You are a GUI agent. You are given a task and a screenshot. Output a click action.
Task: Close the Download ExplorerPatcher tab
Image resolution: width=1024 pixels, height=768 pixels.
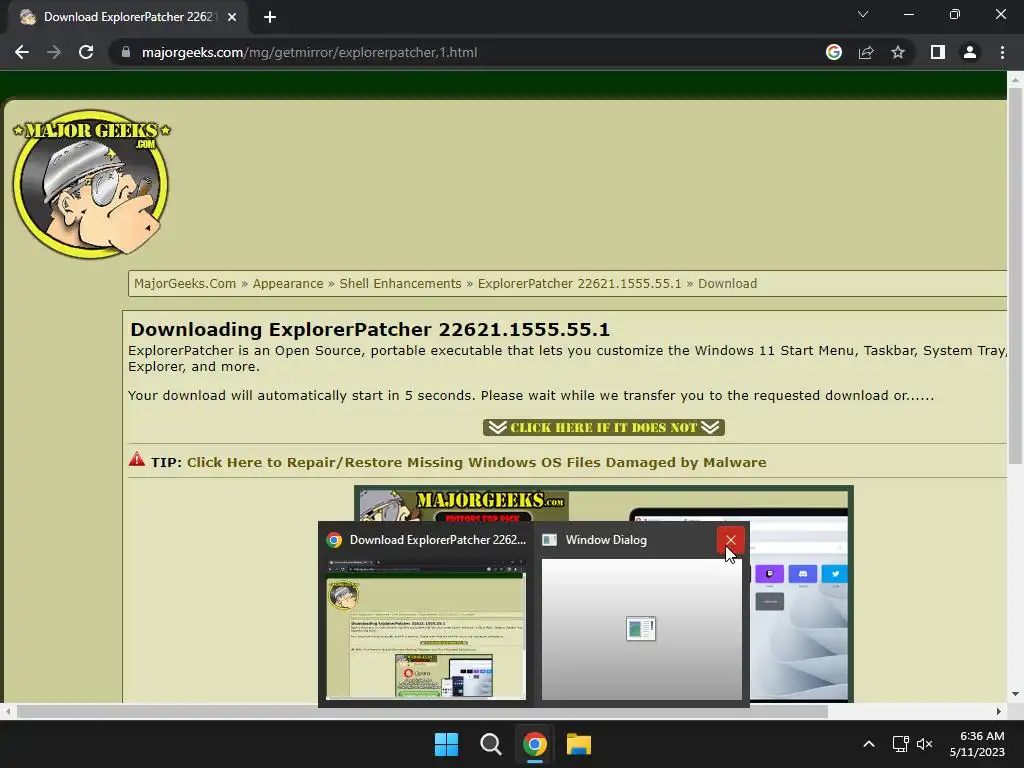click(232, 17)
